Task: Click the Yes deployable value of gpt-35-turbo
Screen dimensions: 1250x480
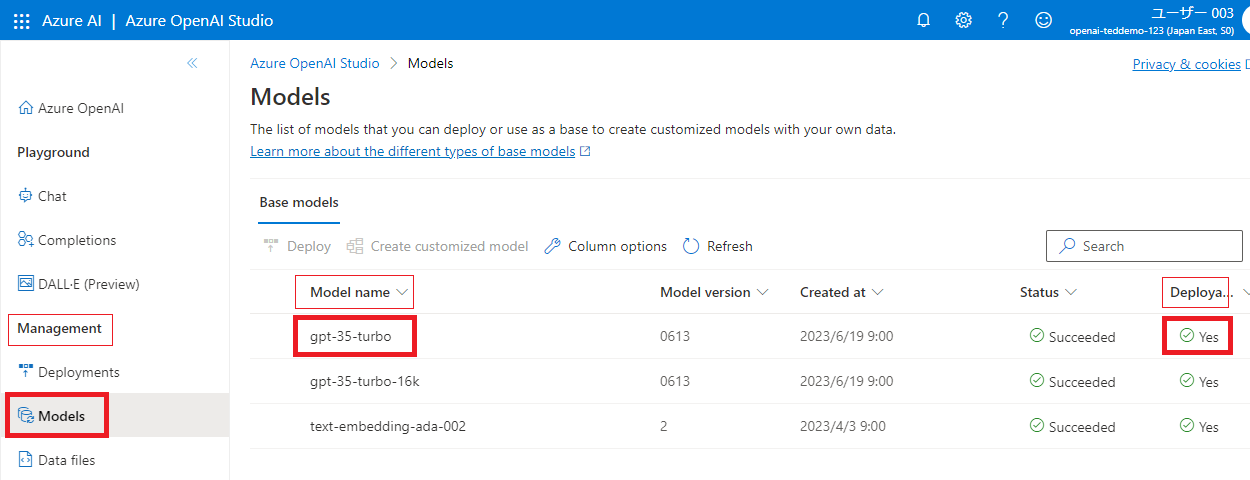Action: point(1199,337)
